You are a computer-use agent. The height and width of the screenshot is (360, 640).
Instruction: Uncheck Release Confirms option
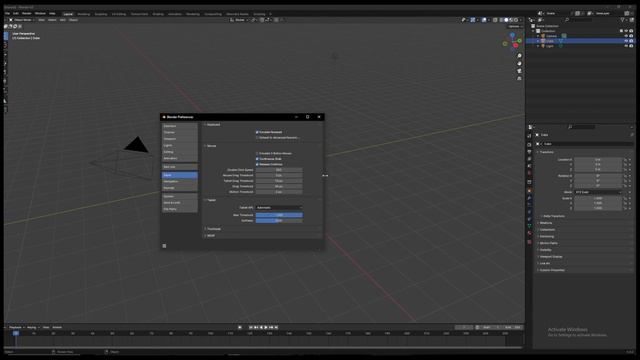click(x=257, y=164)
